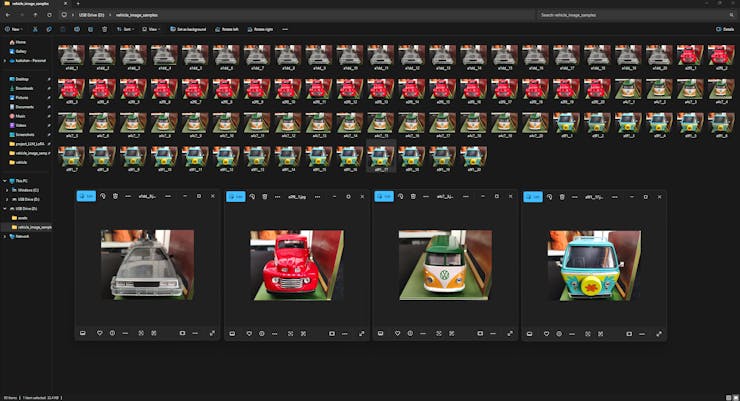Switch to large thumbnails view in status corner
The width and height of the screenshot is (740, 401).
click(735, 398)
